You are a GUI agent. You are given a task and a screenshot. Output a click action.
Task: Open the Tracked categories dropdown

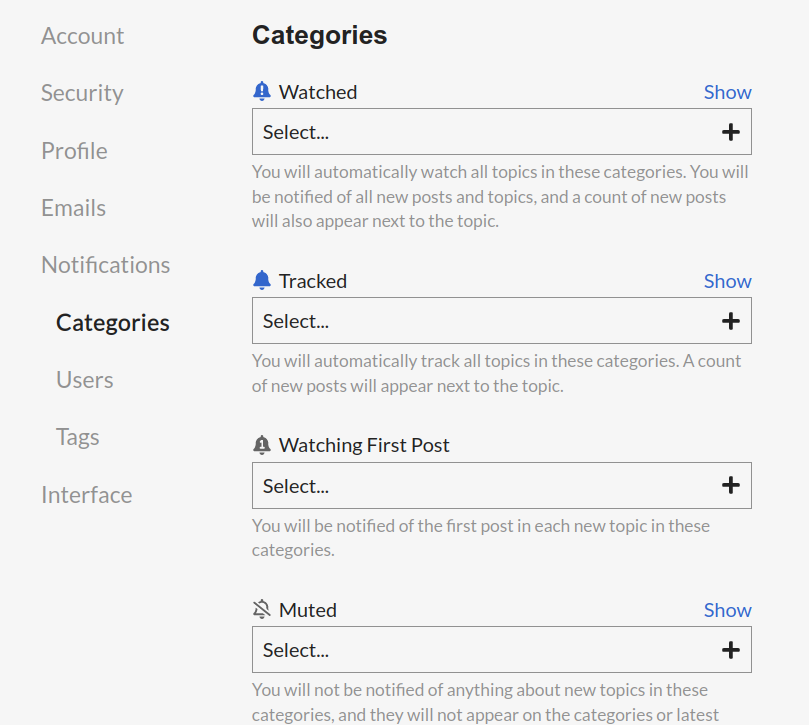tap(501, 320)
